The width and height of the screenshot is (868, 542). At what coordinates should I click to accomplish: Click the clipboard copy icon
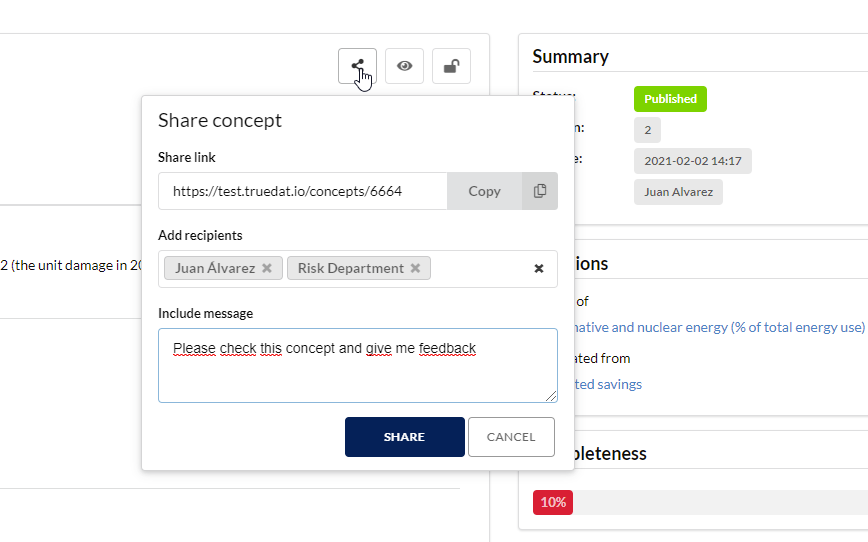(540, 191)
